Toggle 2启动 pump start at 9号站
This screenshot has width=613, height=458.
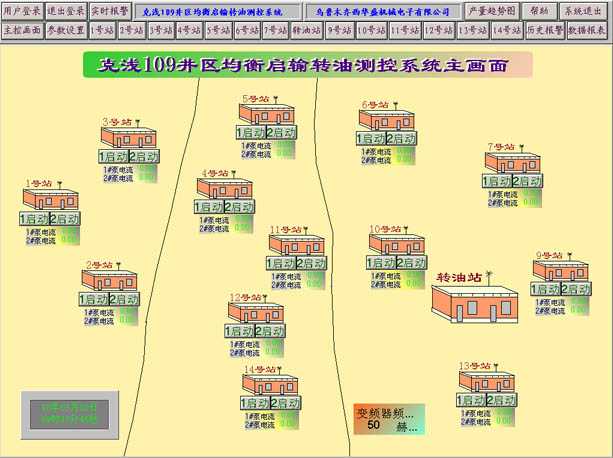(x=576, y=290)
